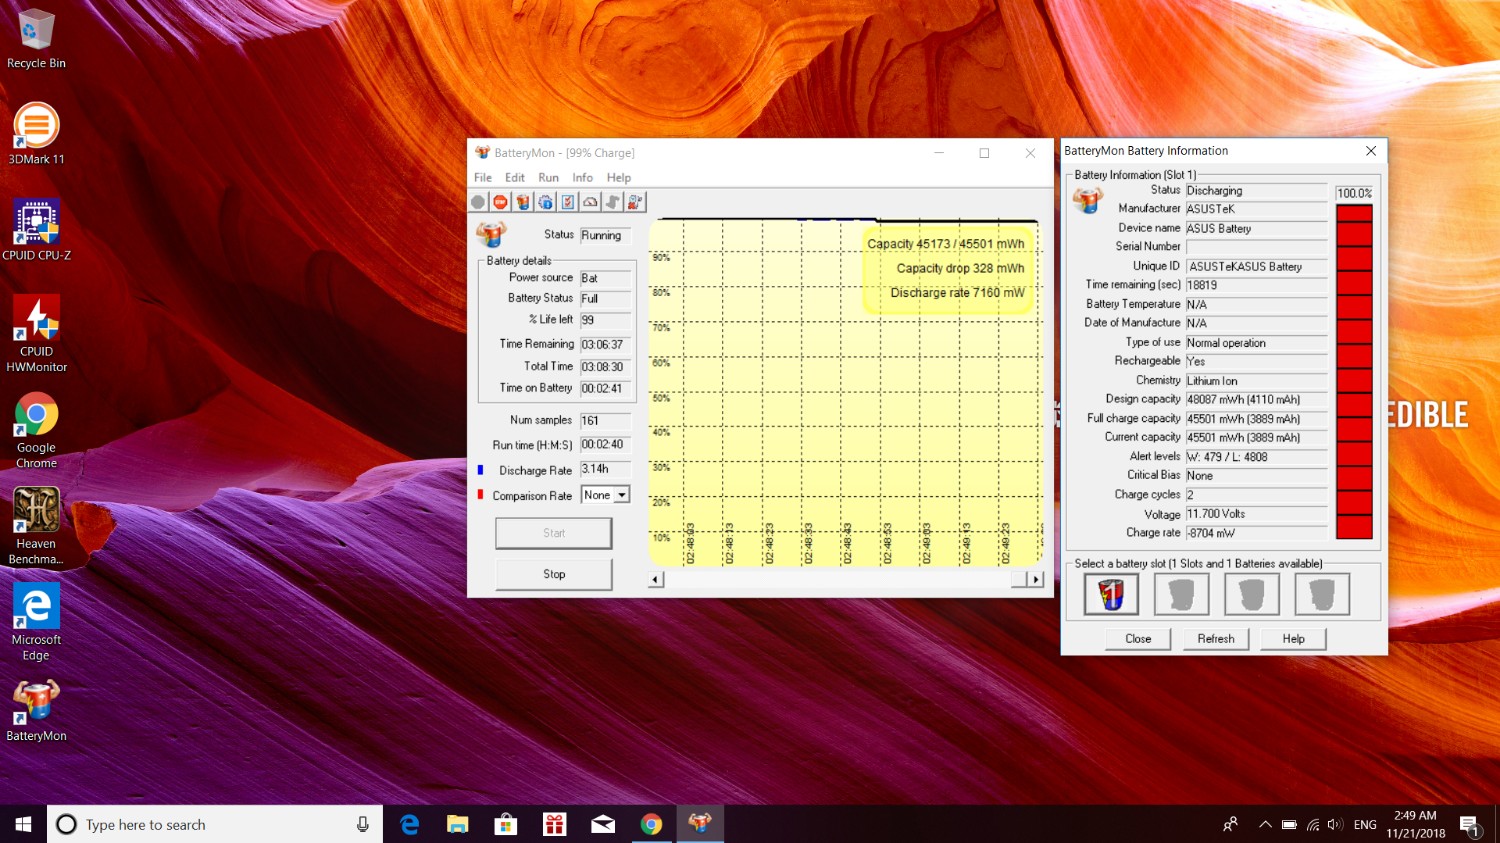1500x843 pixels.
Task: Click the People icon in the taskbar
Action: [1230, 824]
